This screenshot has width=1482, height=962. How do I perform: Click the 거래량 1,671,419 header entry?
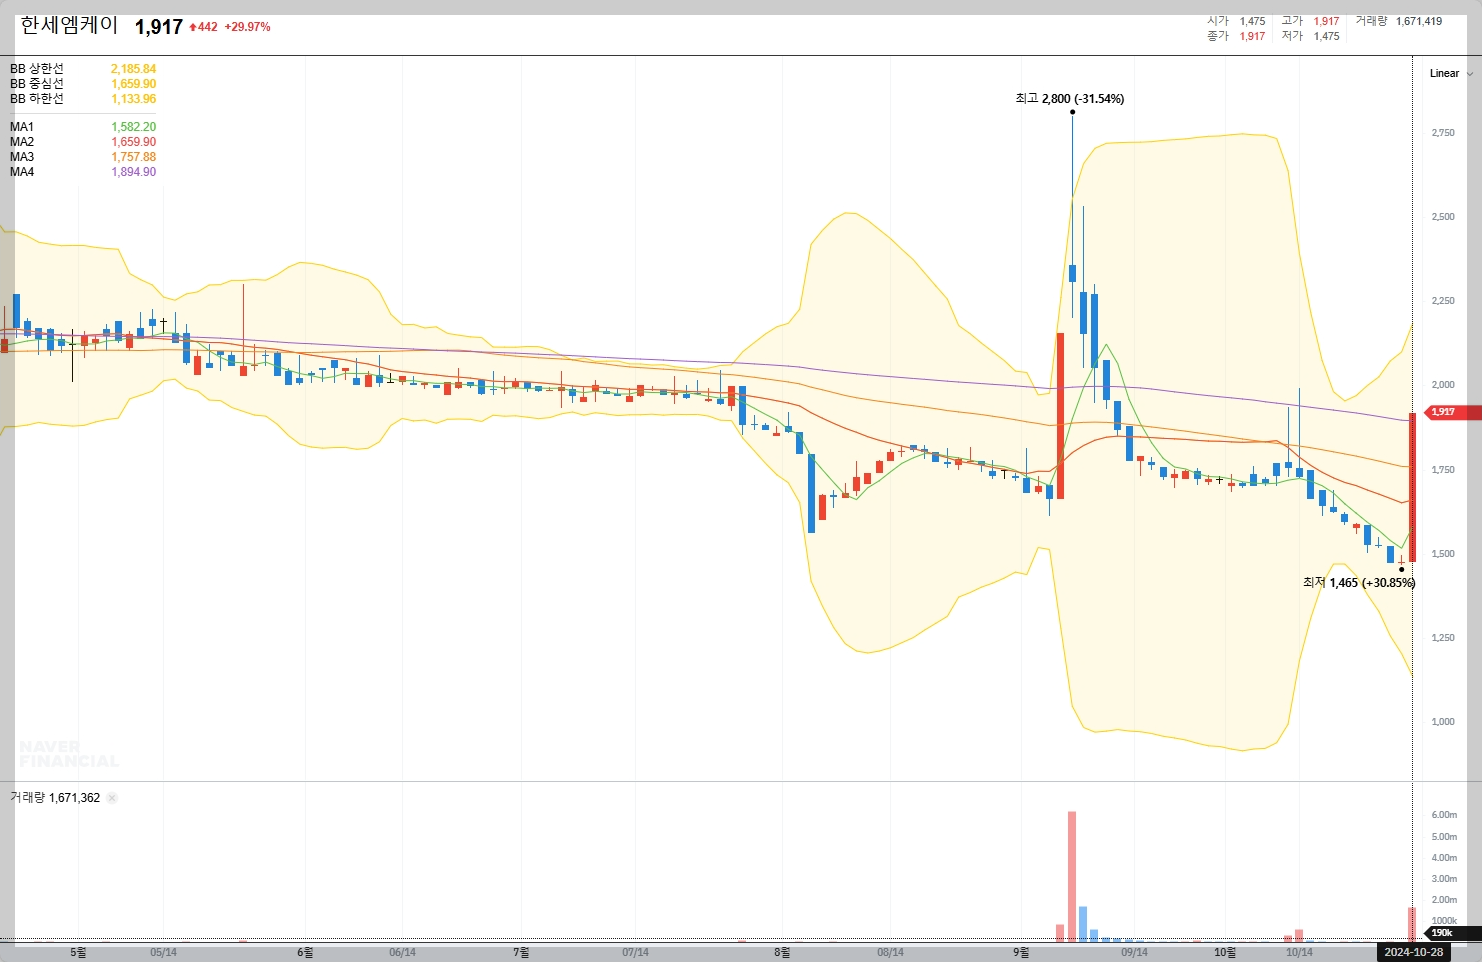coord(1399,21)
